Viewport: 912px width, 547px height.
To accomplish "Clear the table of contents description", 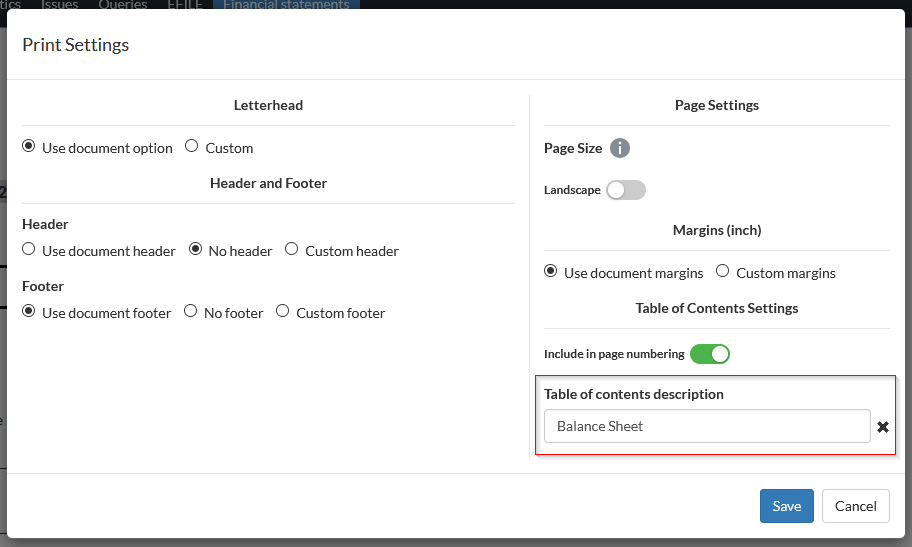I will click(x=883, y=427).
